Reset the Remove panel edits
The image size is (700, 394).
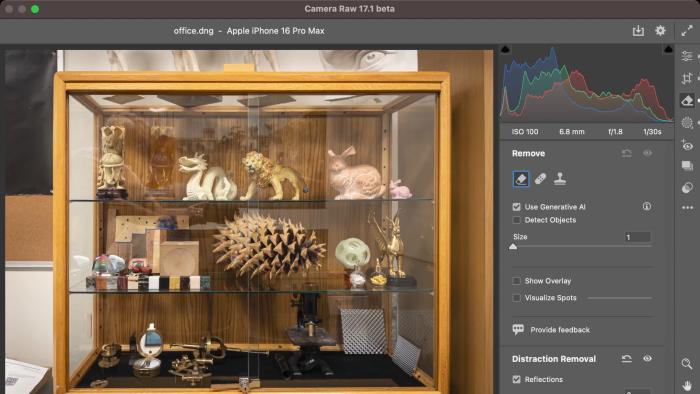[627, 153]
